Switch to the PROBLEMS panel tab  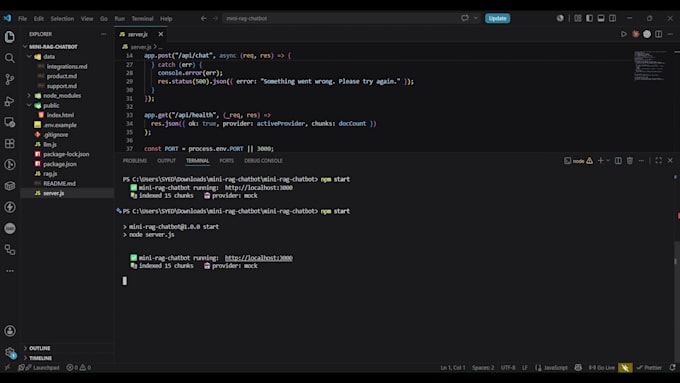135,160
